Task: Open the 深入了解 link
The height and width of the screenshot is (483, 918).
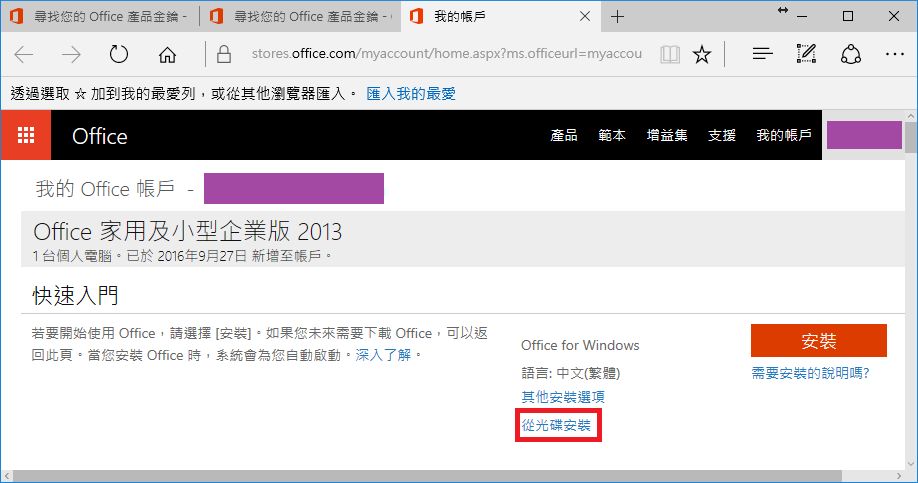Action: 383,355
